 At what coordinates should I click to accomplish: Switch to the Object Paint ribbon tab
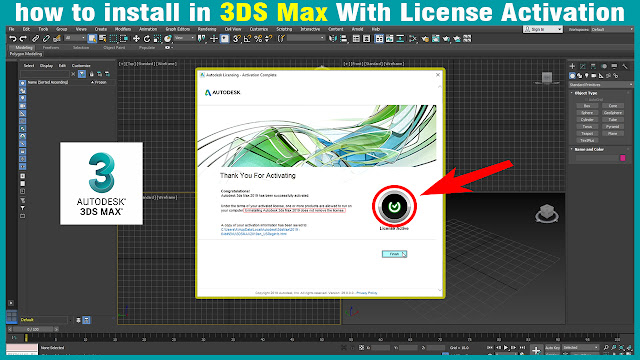(114, 48)
